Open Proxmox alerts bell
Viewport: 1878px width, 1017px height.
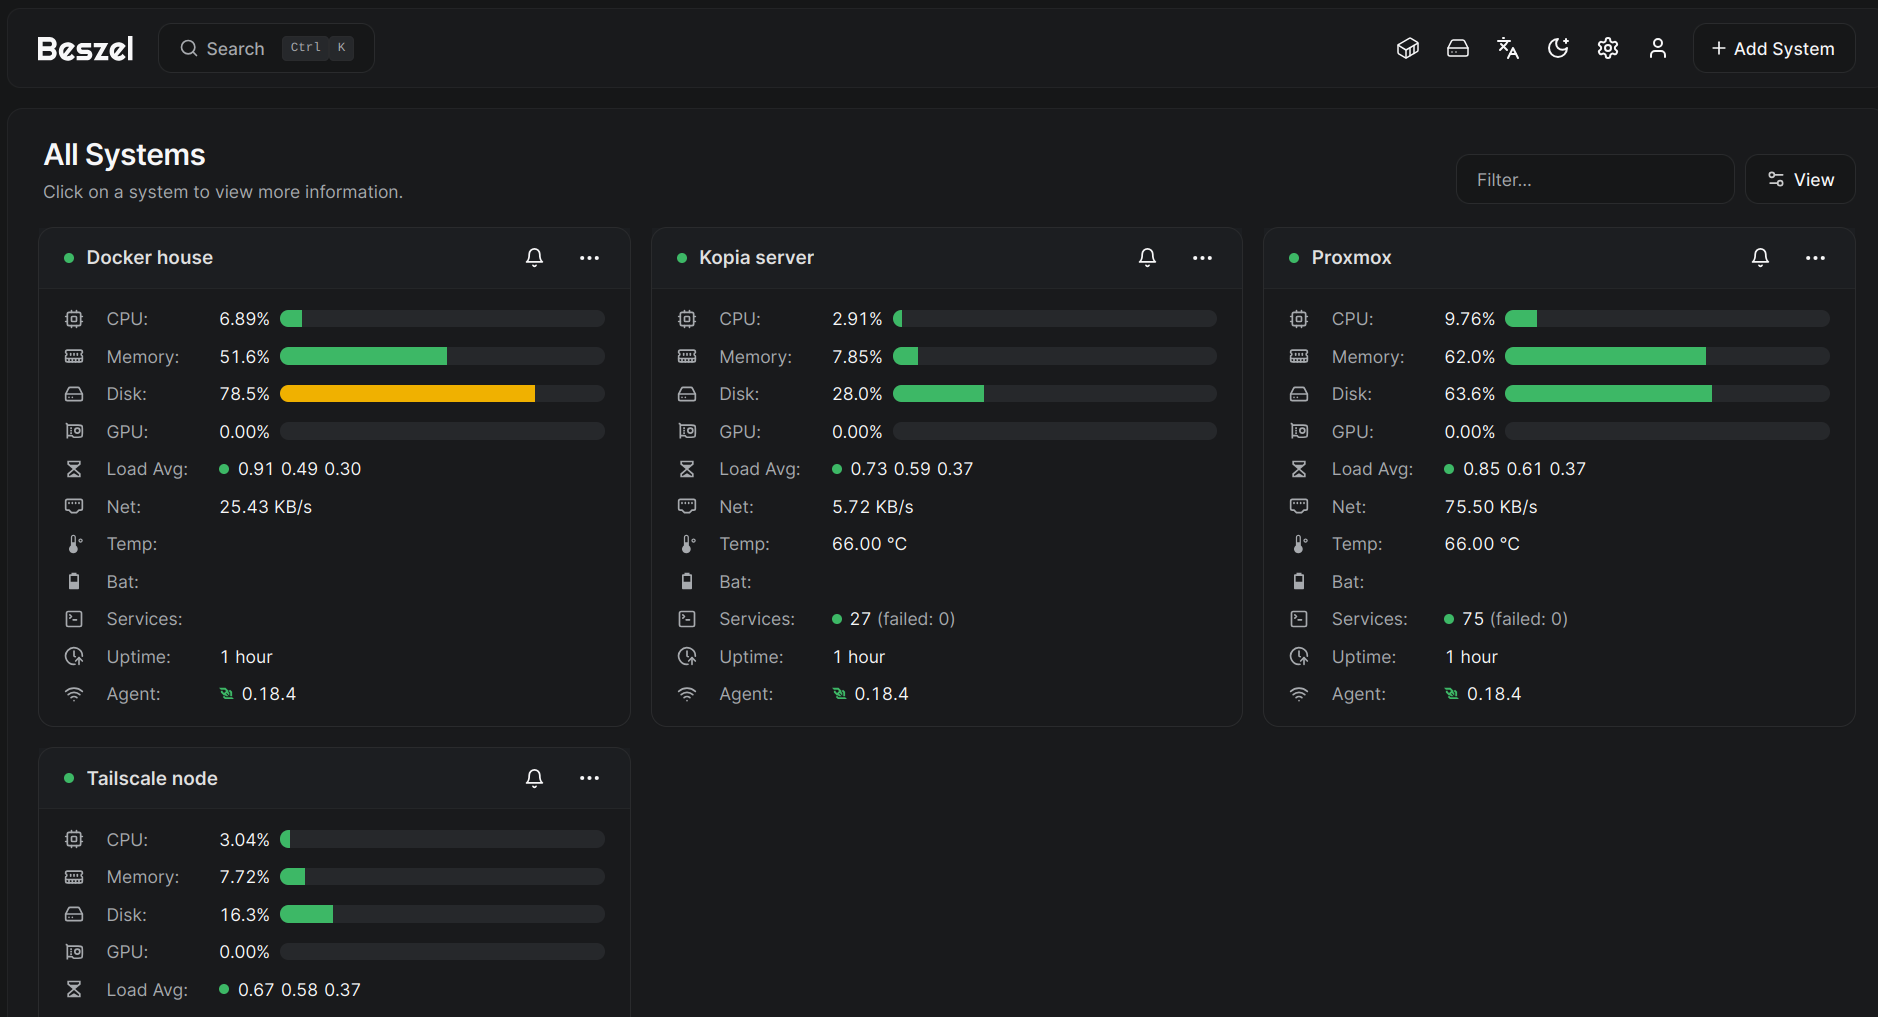click(1760, 258)
